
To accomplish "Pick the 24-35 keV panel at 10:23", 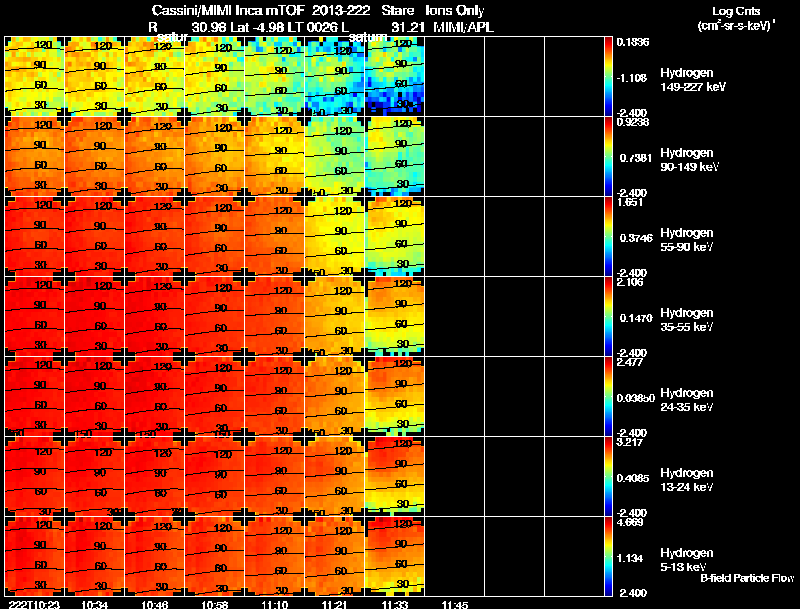I will 34,397.
